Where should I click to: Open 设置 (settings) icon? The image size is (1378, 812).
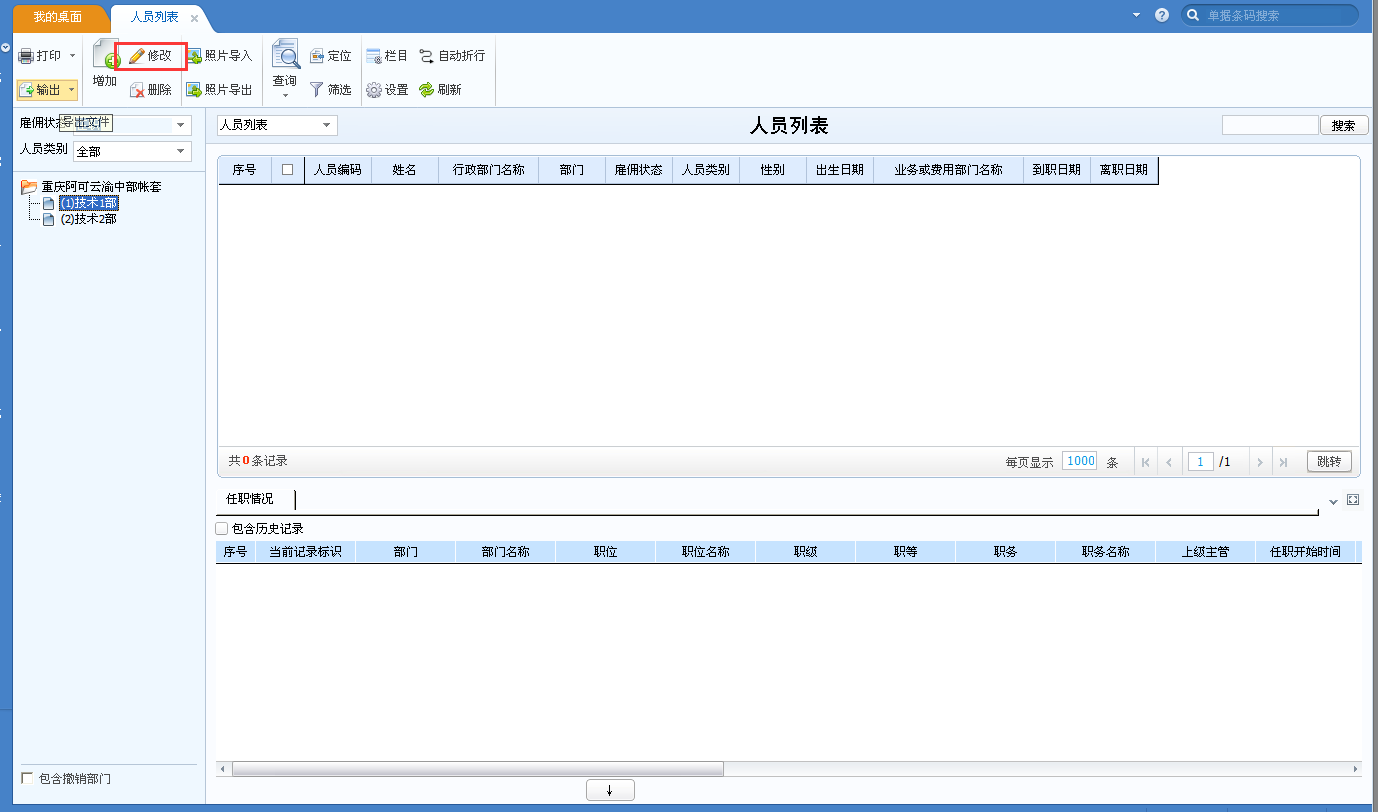coord(387,89)
